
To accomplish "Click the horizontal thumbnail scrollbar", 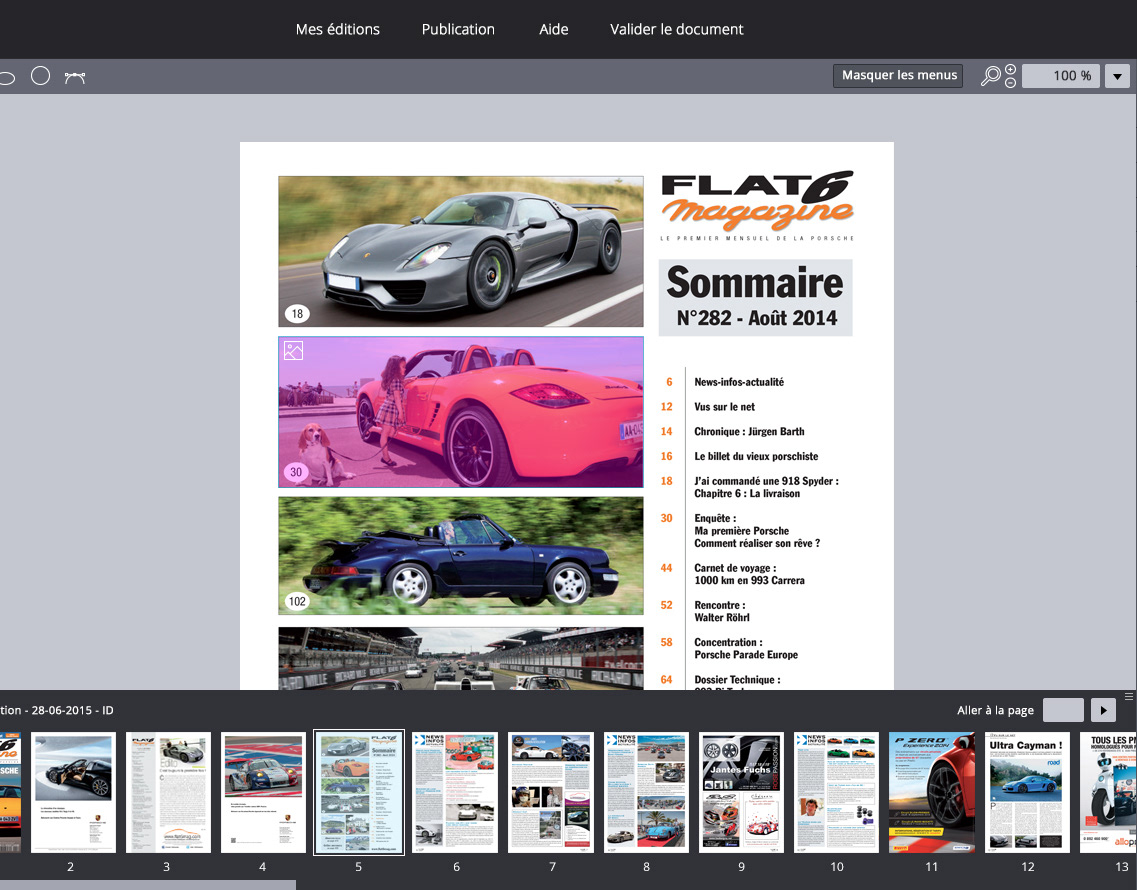I will coord(147,885).
